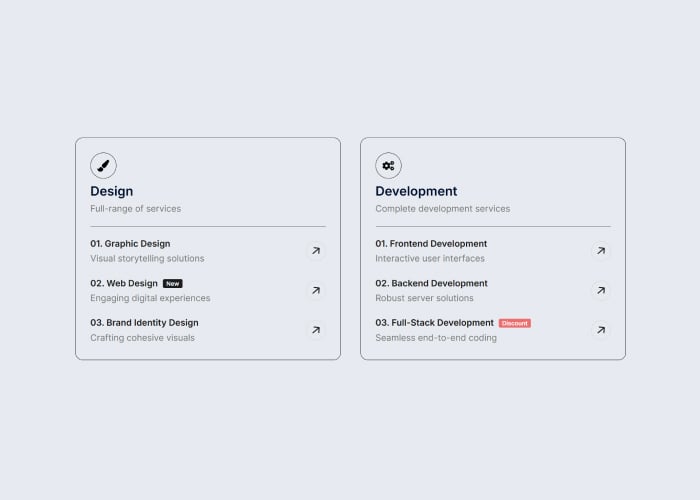Click the 'Seamless end-to-end coding' description

(436, 338)
